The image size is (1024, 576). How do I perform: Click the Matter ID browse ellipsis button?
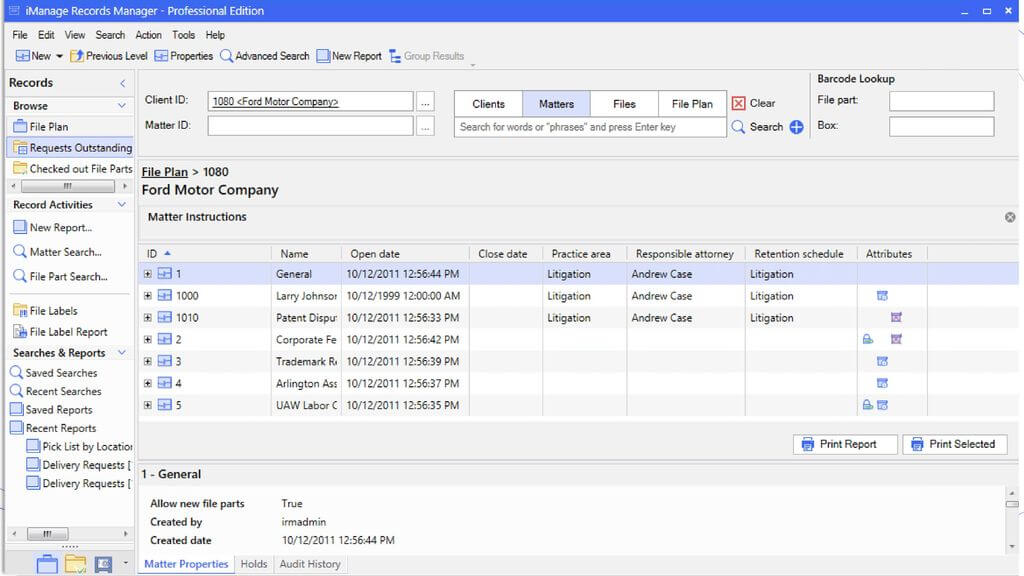click(425, 126)
